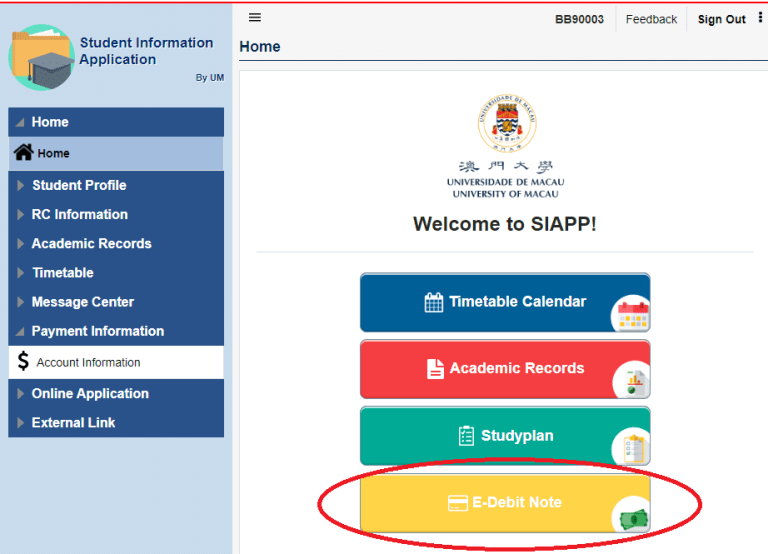Click the card icon on E-Debit Note
Image resolution: width=768 pixels, height=554 pixels.
click(457, 503)
